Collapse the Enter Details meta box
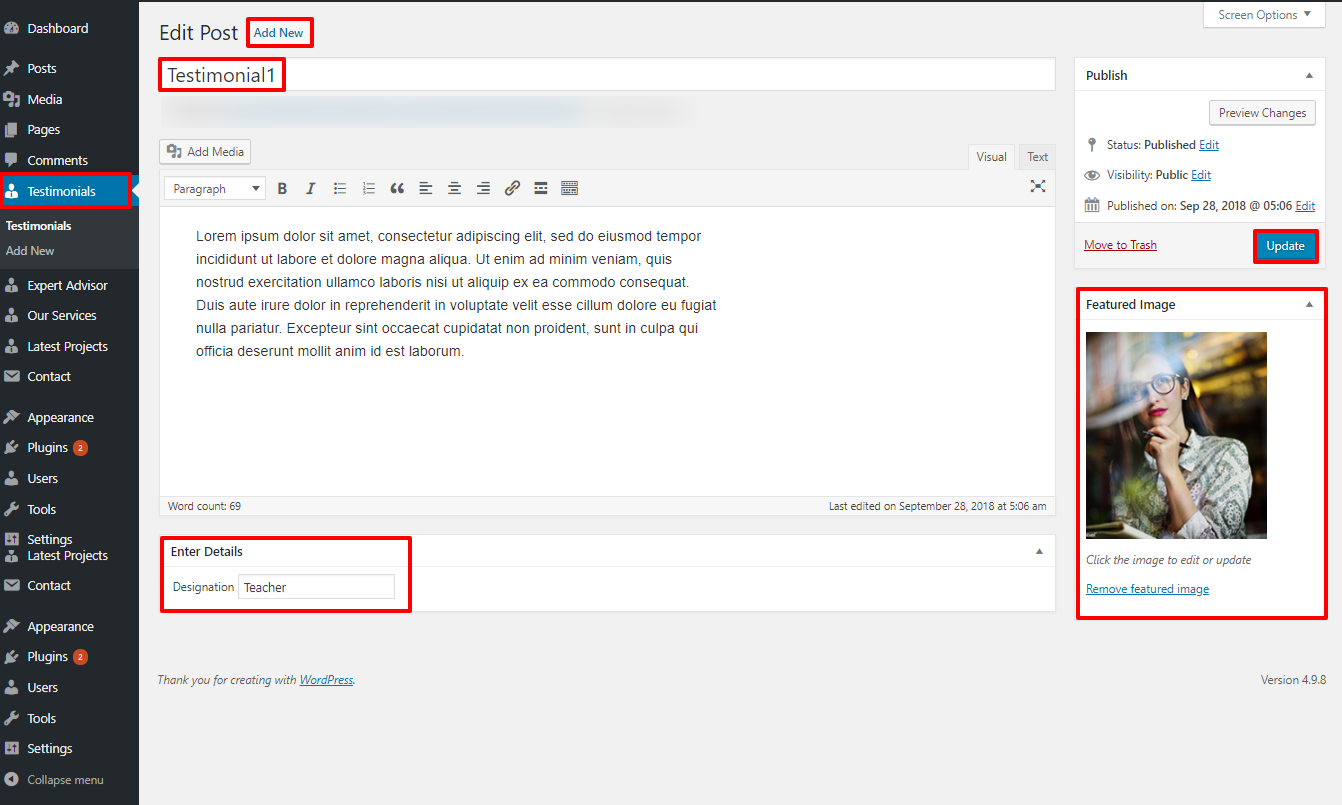Screen dimensions: 1342x805 [x=1039, y=551]
